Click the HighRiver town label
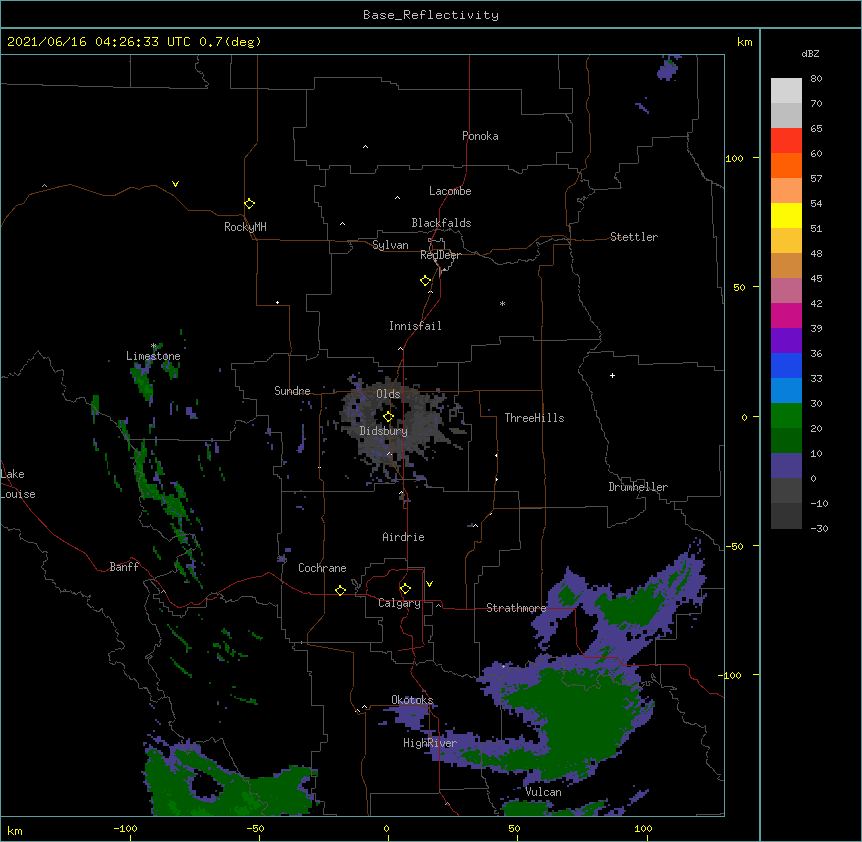Viewport: 862px width, 842px height. click(x=430, y=743)
